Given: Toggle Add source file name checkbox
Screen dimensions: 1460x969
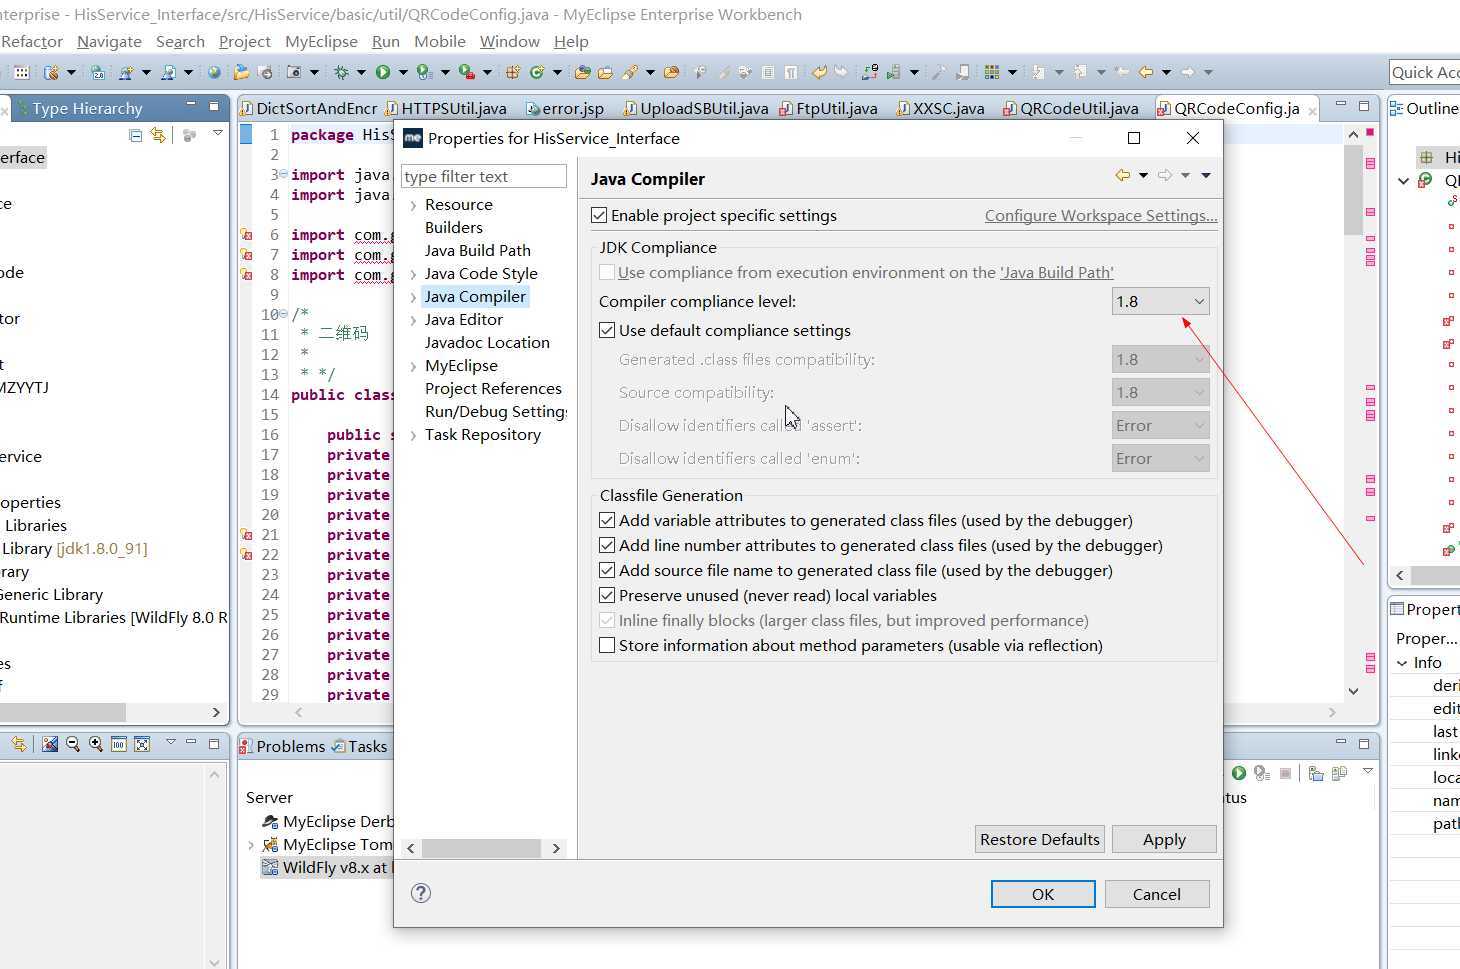Looking at the screenshot, I should point(607,570).
